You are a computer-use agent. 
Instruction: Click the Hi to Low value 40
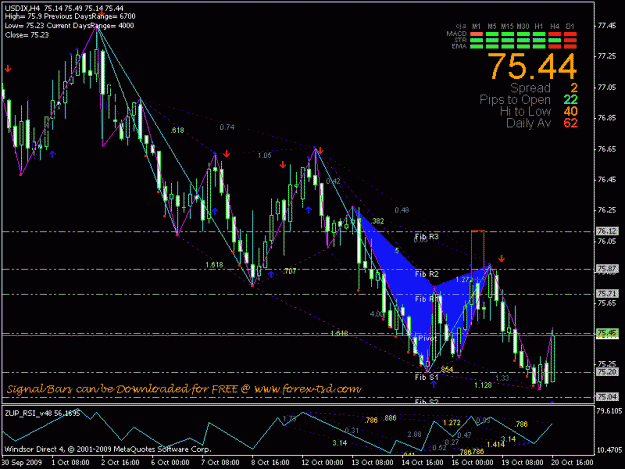coord(570,111)
